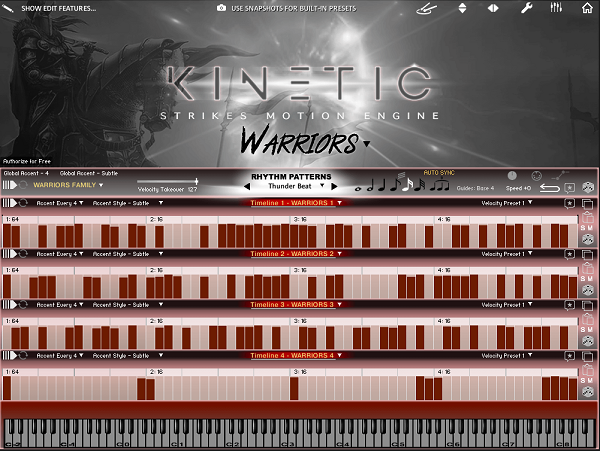Toggle the global loop icon beside WARRIORS FAMILY
600x451 pixels.
point(23,185)
